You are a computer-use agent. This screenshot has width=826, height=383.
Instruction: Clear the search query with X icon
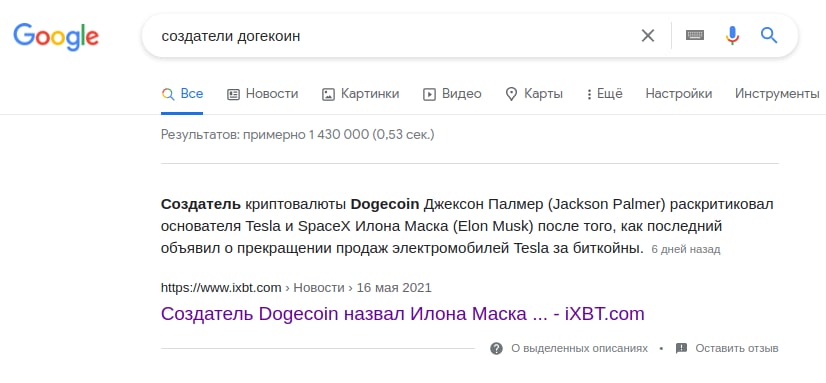[x=647, y=36]
